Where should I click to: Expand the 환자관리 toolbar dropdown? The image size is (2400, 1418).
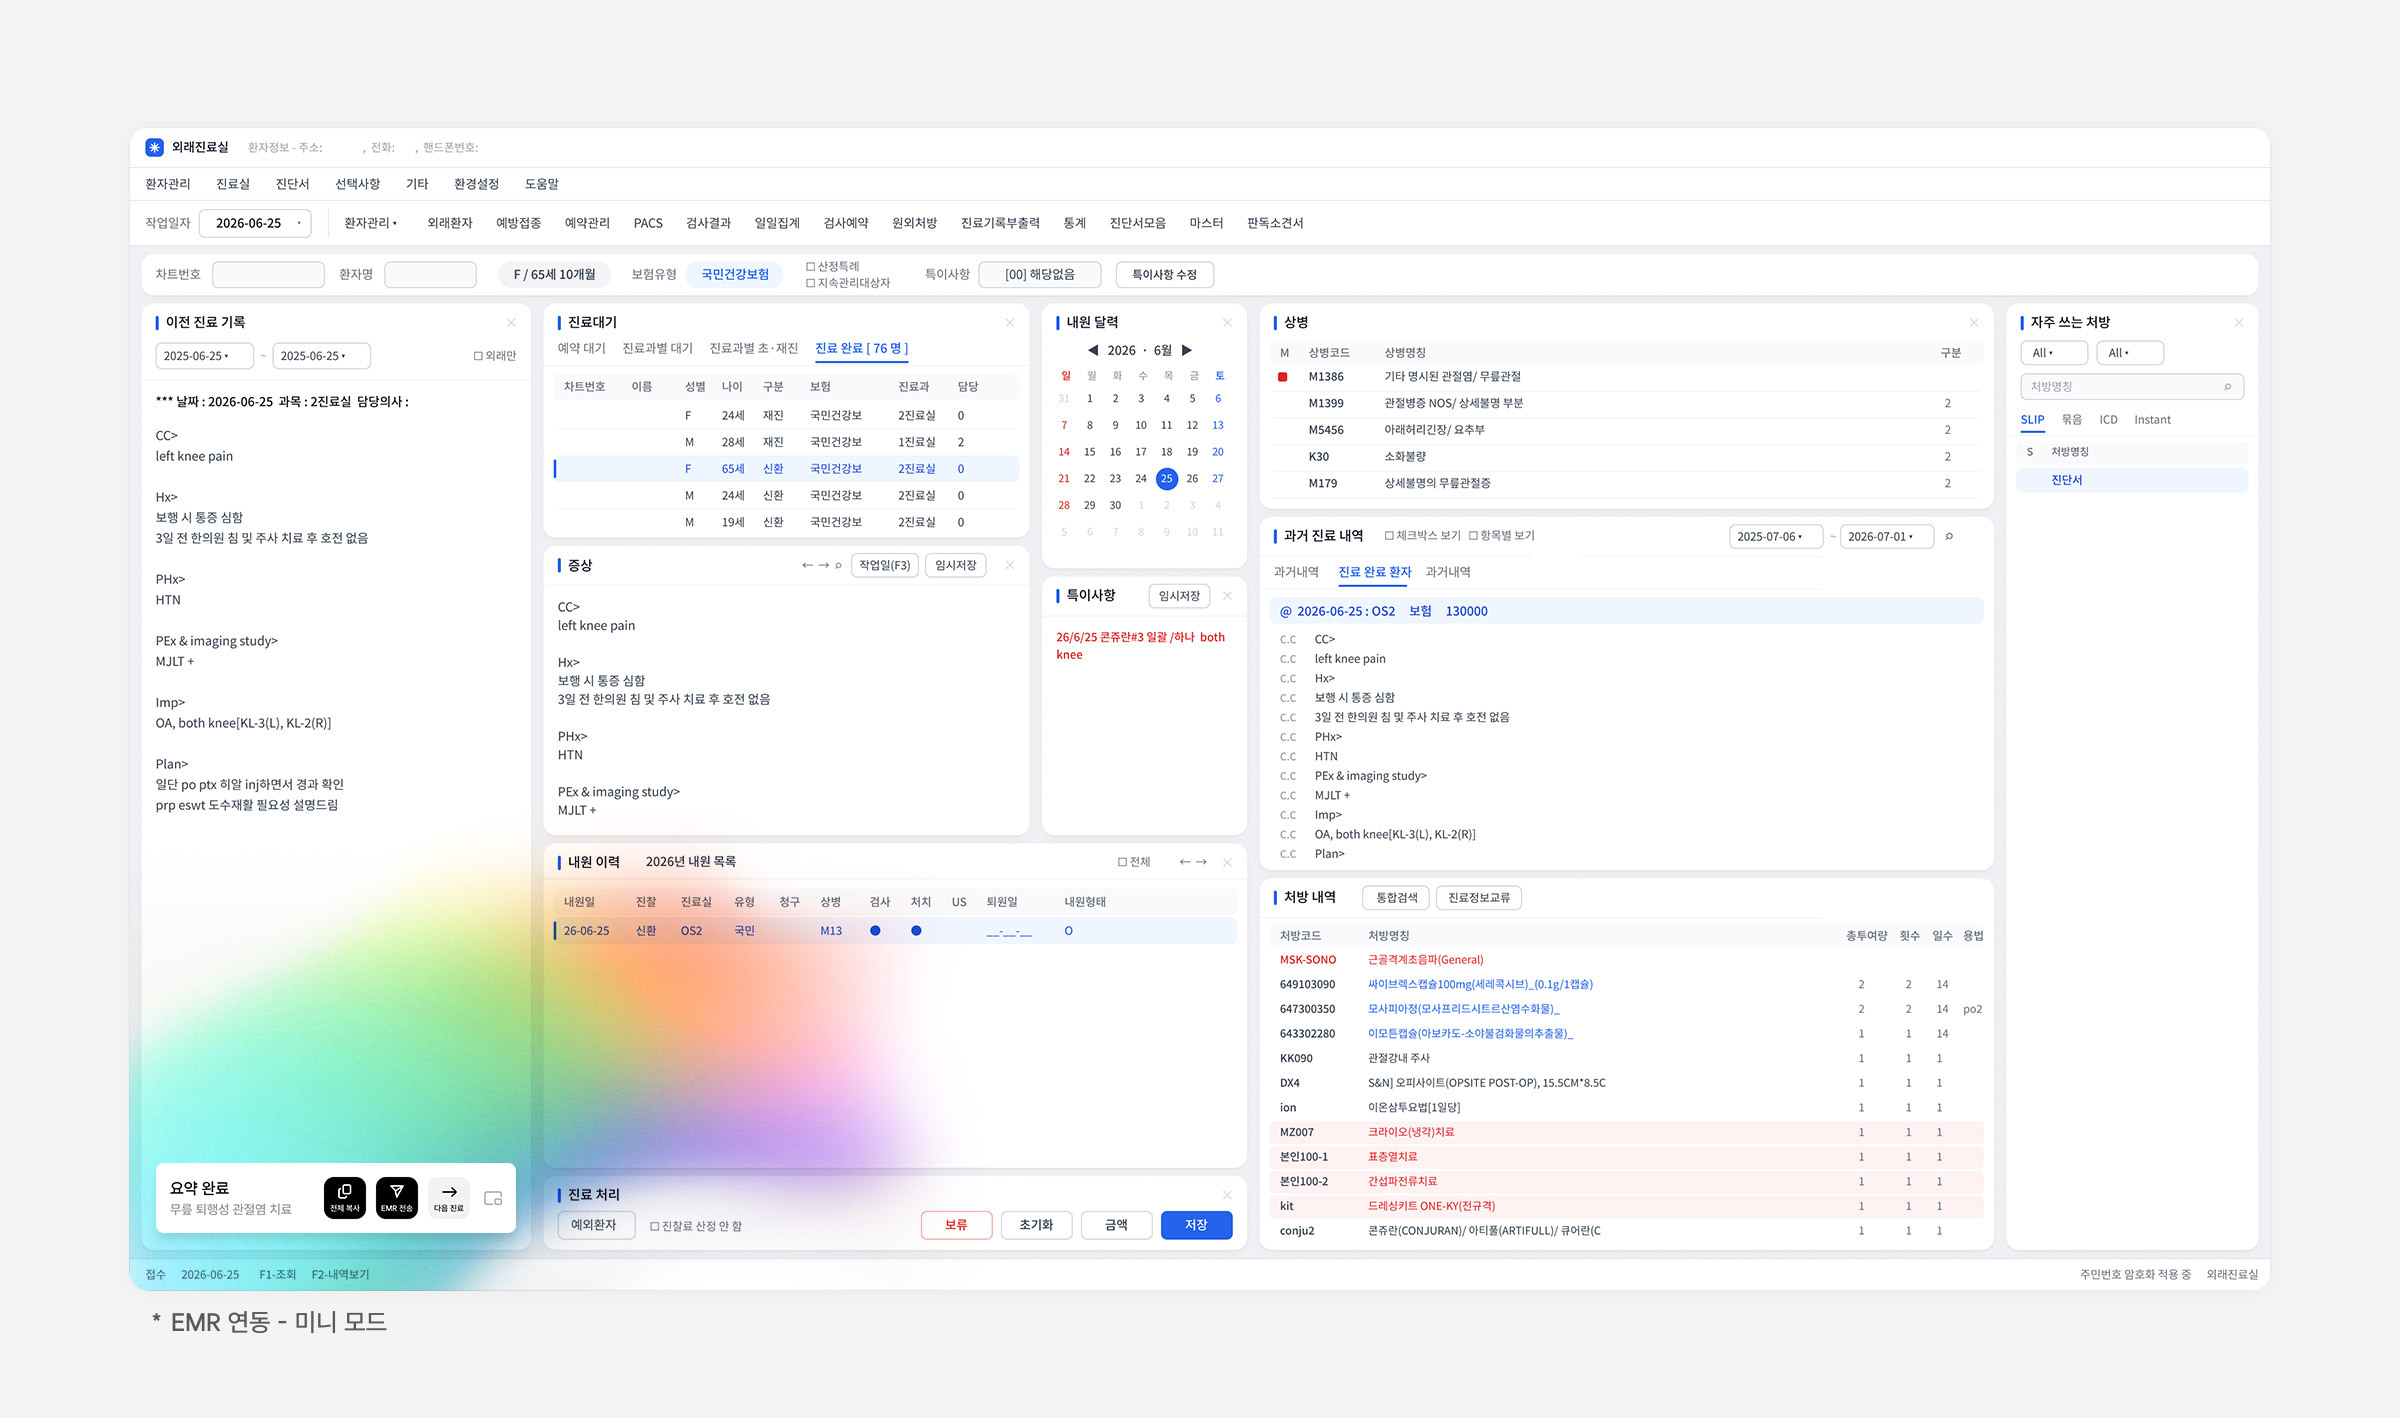coord(370,223)
